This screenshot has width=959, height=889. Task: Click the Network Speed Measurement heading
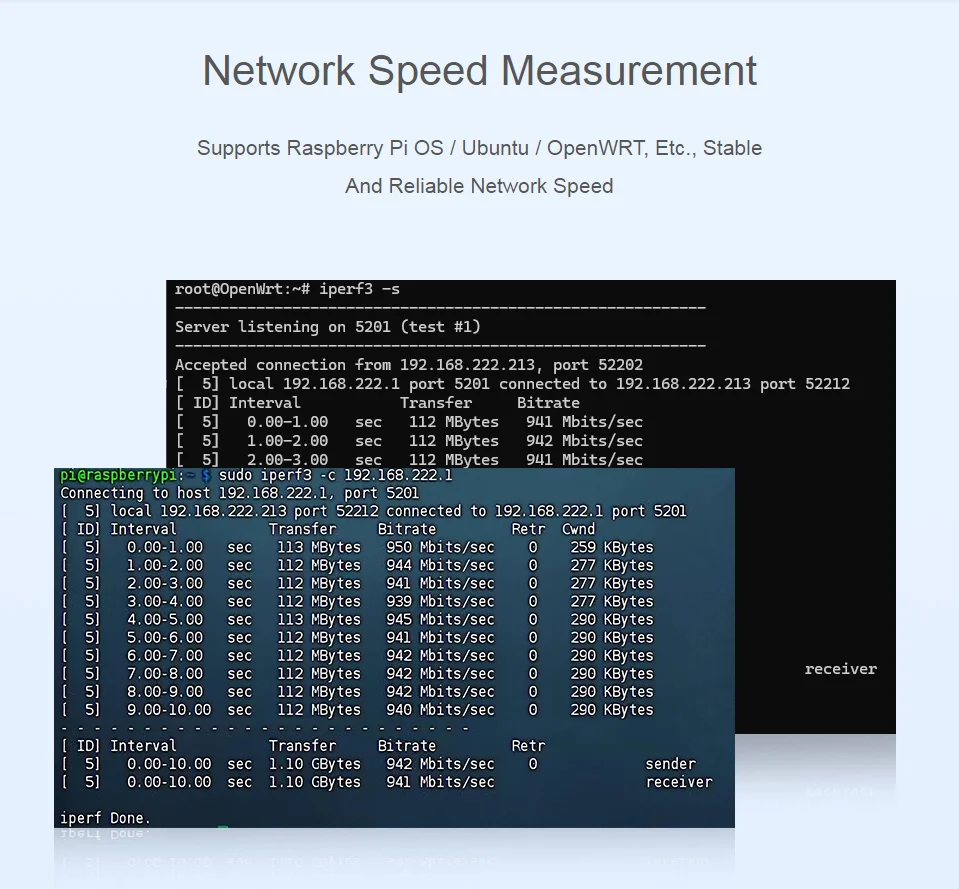(480, 71)
